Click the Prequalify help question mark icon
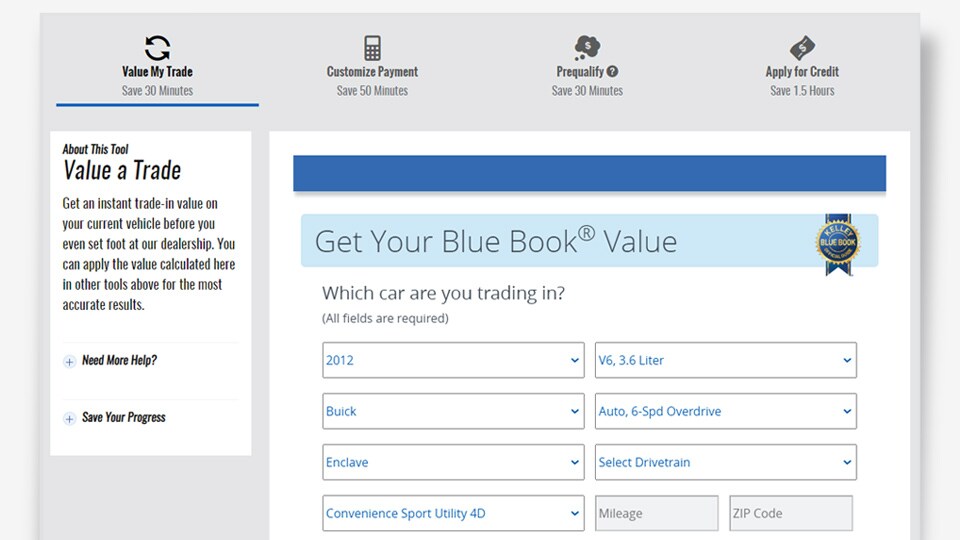Screen dimensions: 960x540 (612, 72)
